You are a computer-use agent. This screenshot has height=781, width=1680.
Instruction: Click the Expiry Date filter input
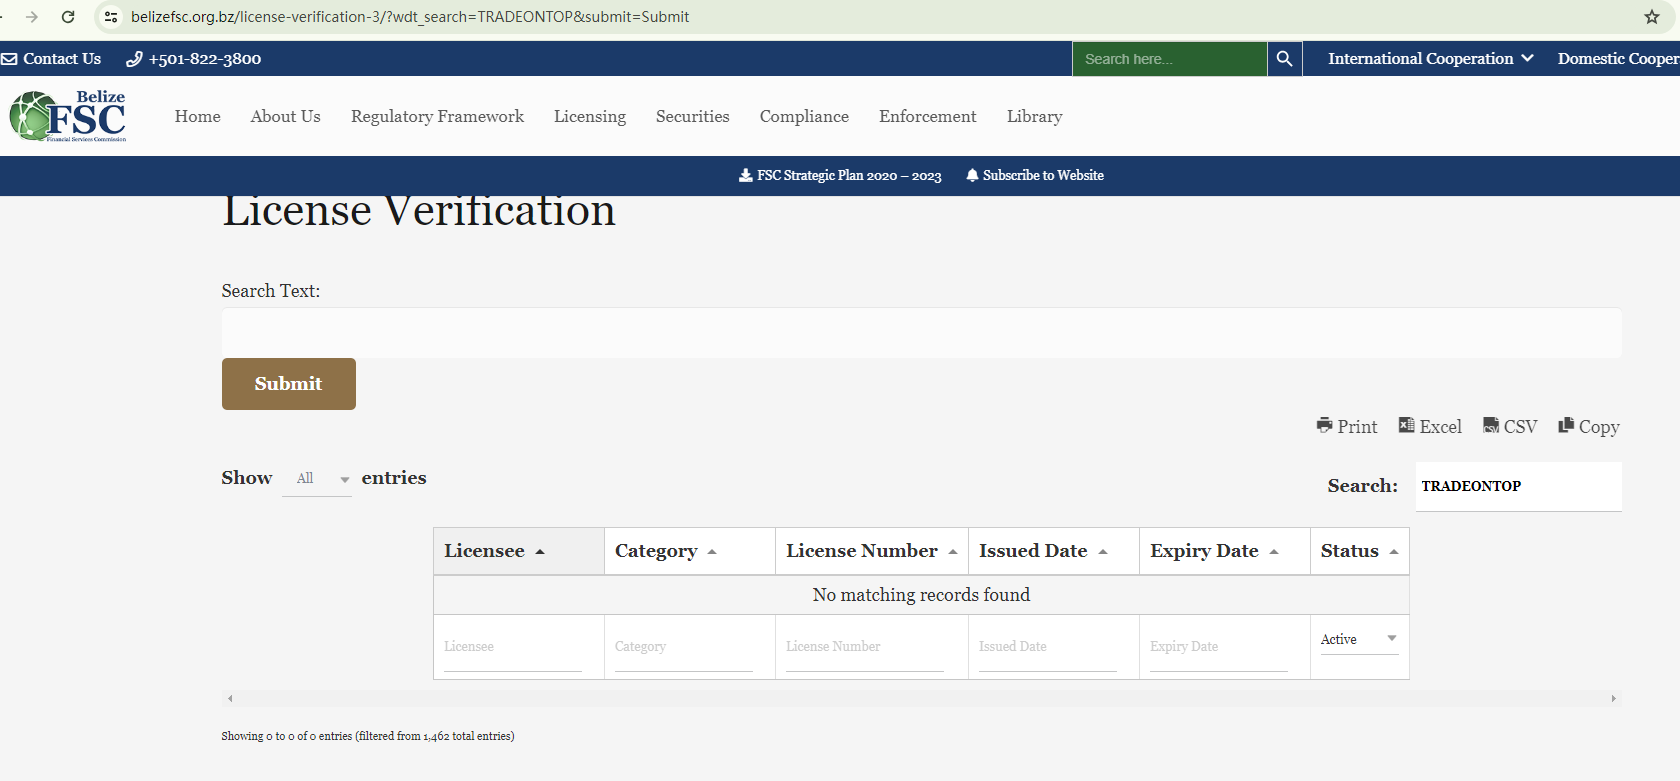[1219, 648]
